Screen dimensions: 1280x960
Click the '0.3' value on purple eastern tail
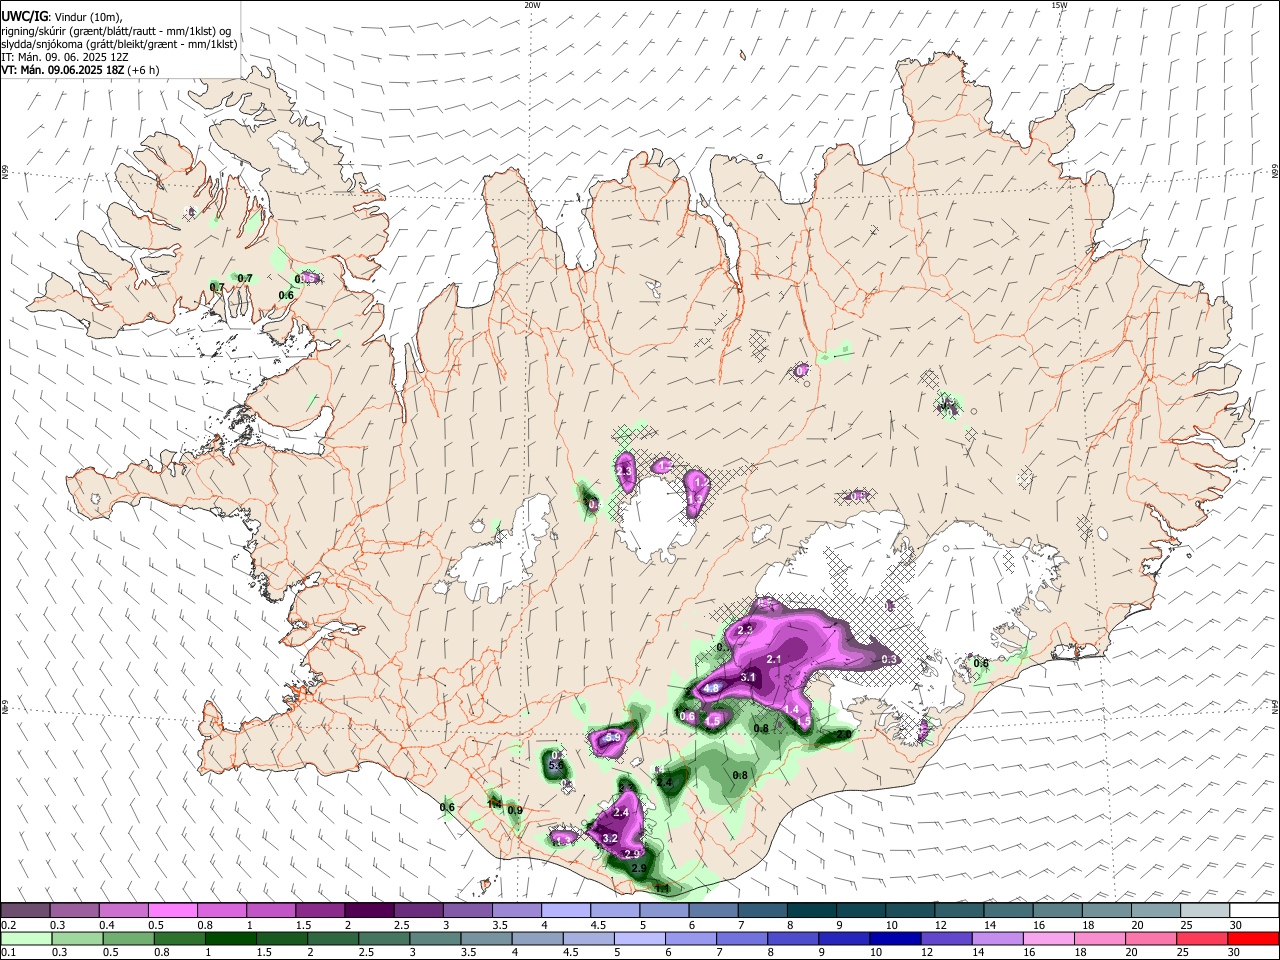click(889, 659)
